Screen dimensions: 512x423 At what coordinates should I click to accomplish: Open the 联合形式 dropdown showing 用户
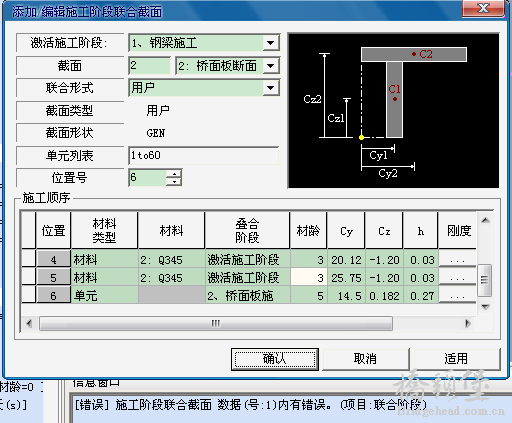tap(270, 88)
